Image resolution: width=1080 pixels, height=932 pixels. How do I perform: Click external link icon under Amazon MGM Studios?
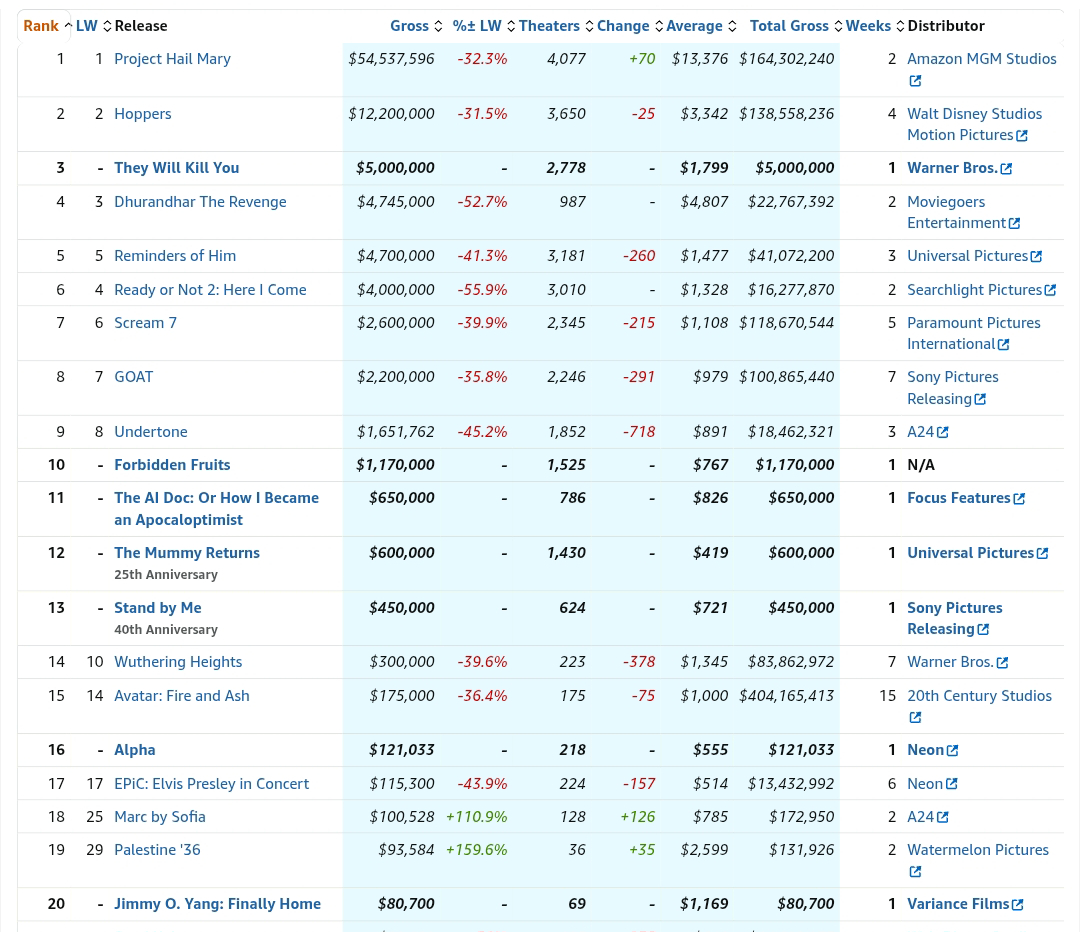[x=915, y=81]
